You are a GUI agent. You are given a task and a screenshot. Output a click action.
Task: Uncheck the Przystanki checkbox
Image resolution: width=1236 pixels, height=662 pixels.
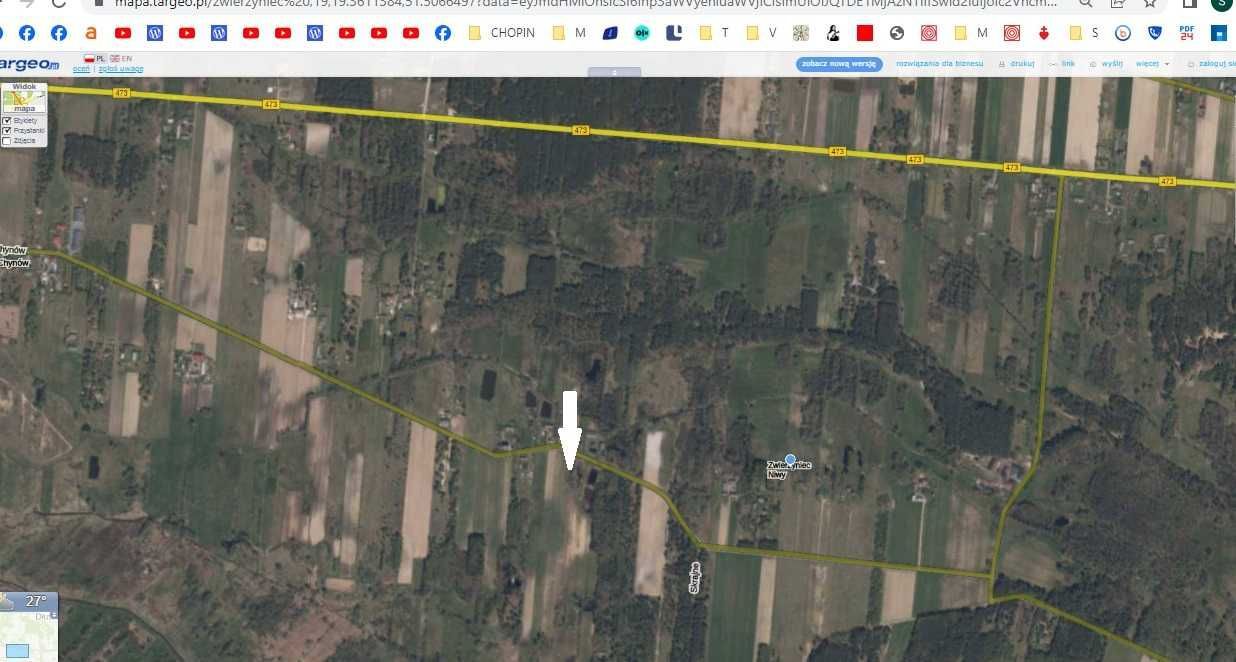(x=8, y=131)
